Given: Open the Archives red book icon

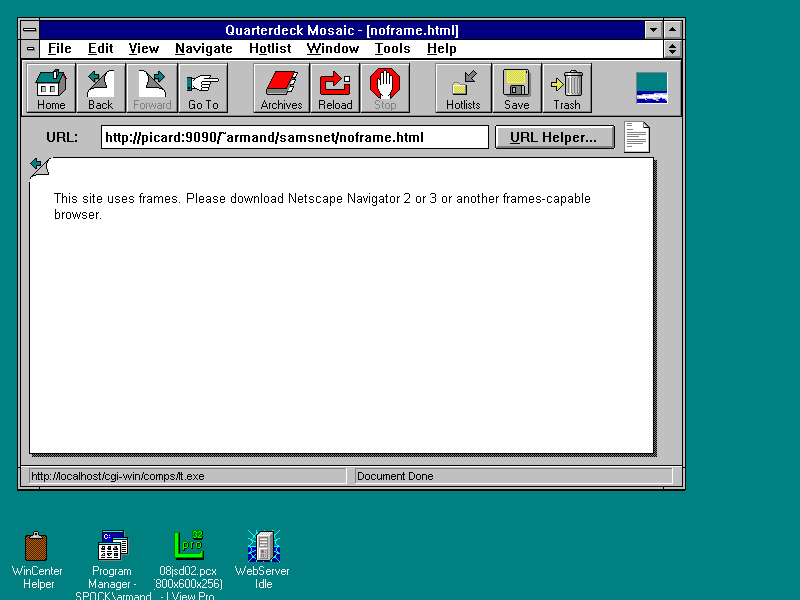Looking at the screenshot, I should click(281, 88).
